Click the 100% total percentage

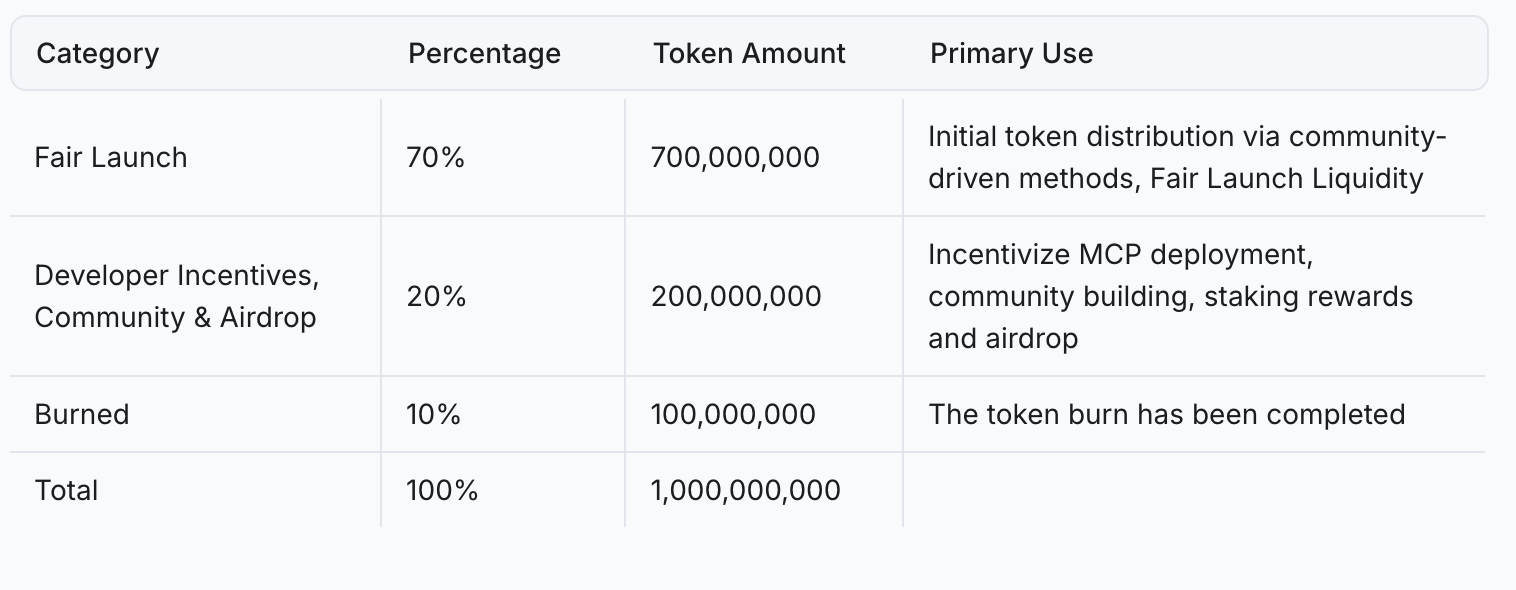point(442,490)
